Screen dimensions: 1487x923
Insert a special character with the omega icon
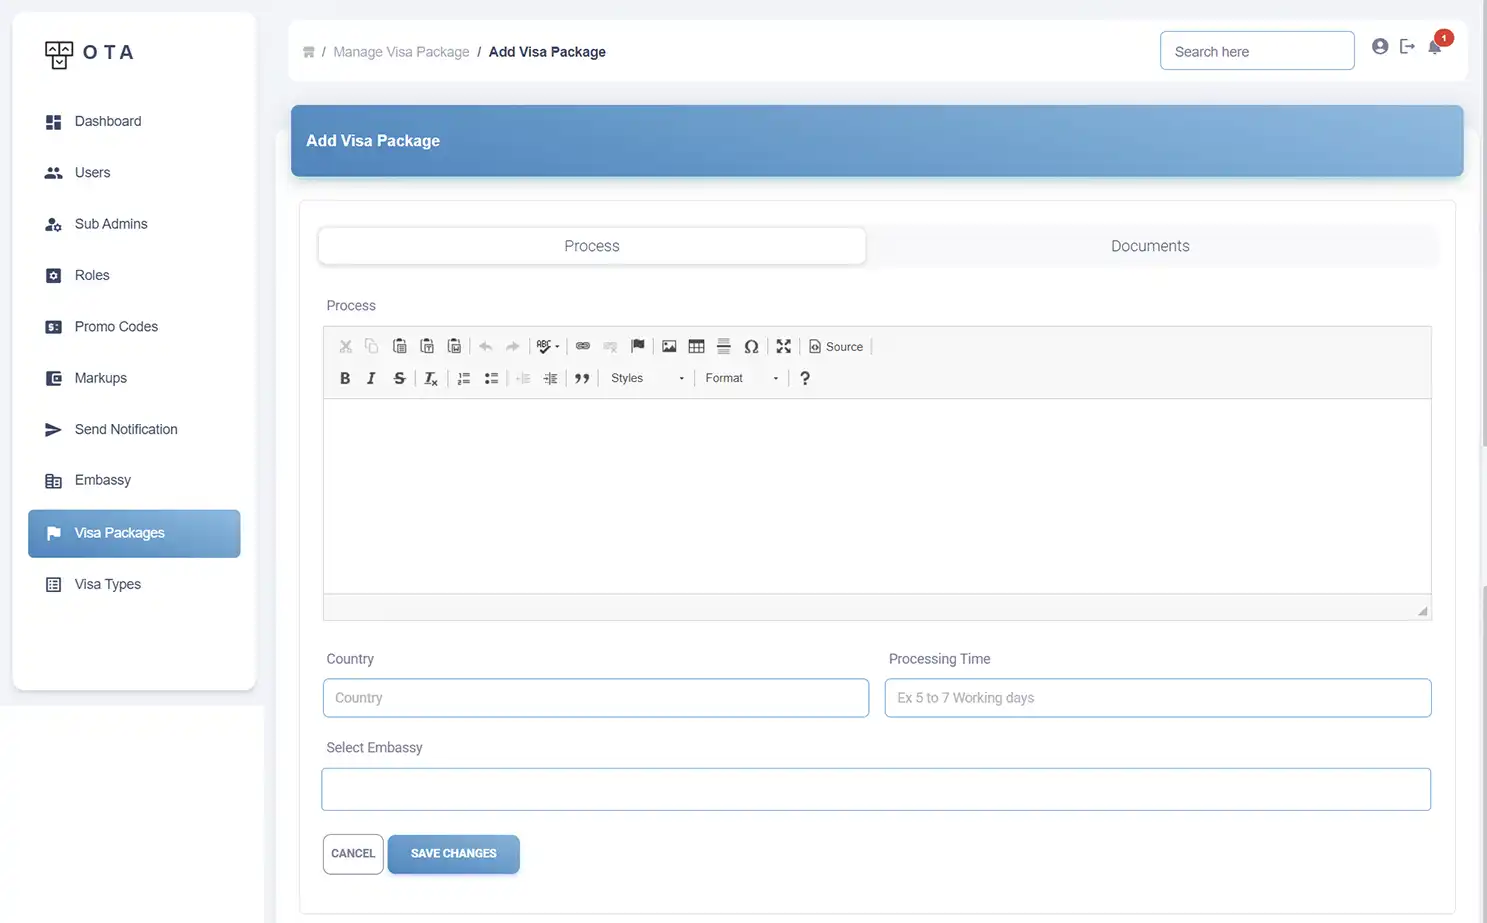pyautogui.click(x=751, y=346)
